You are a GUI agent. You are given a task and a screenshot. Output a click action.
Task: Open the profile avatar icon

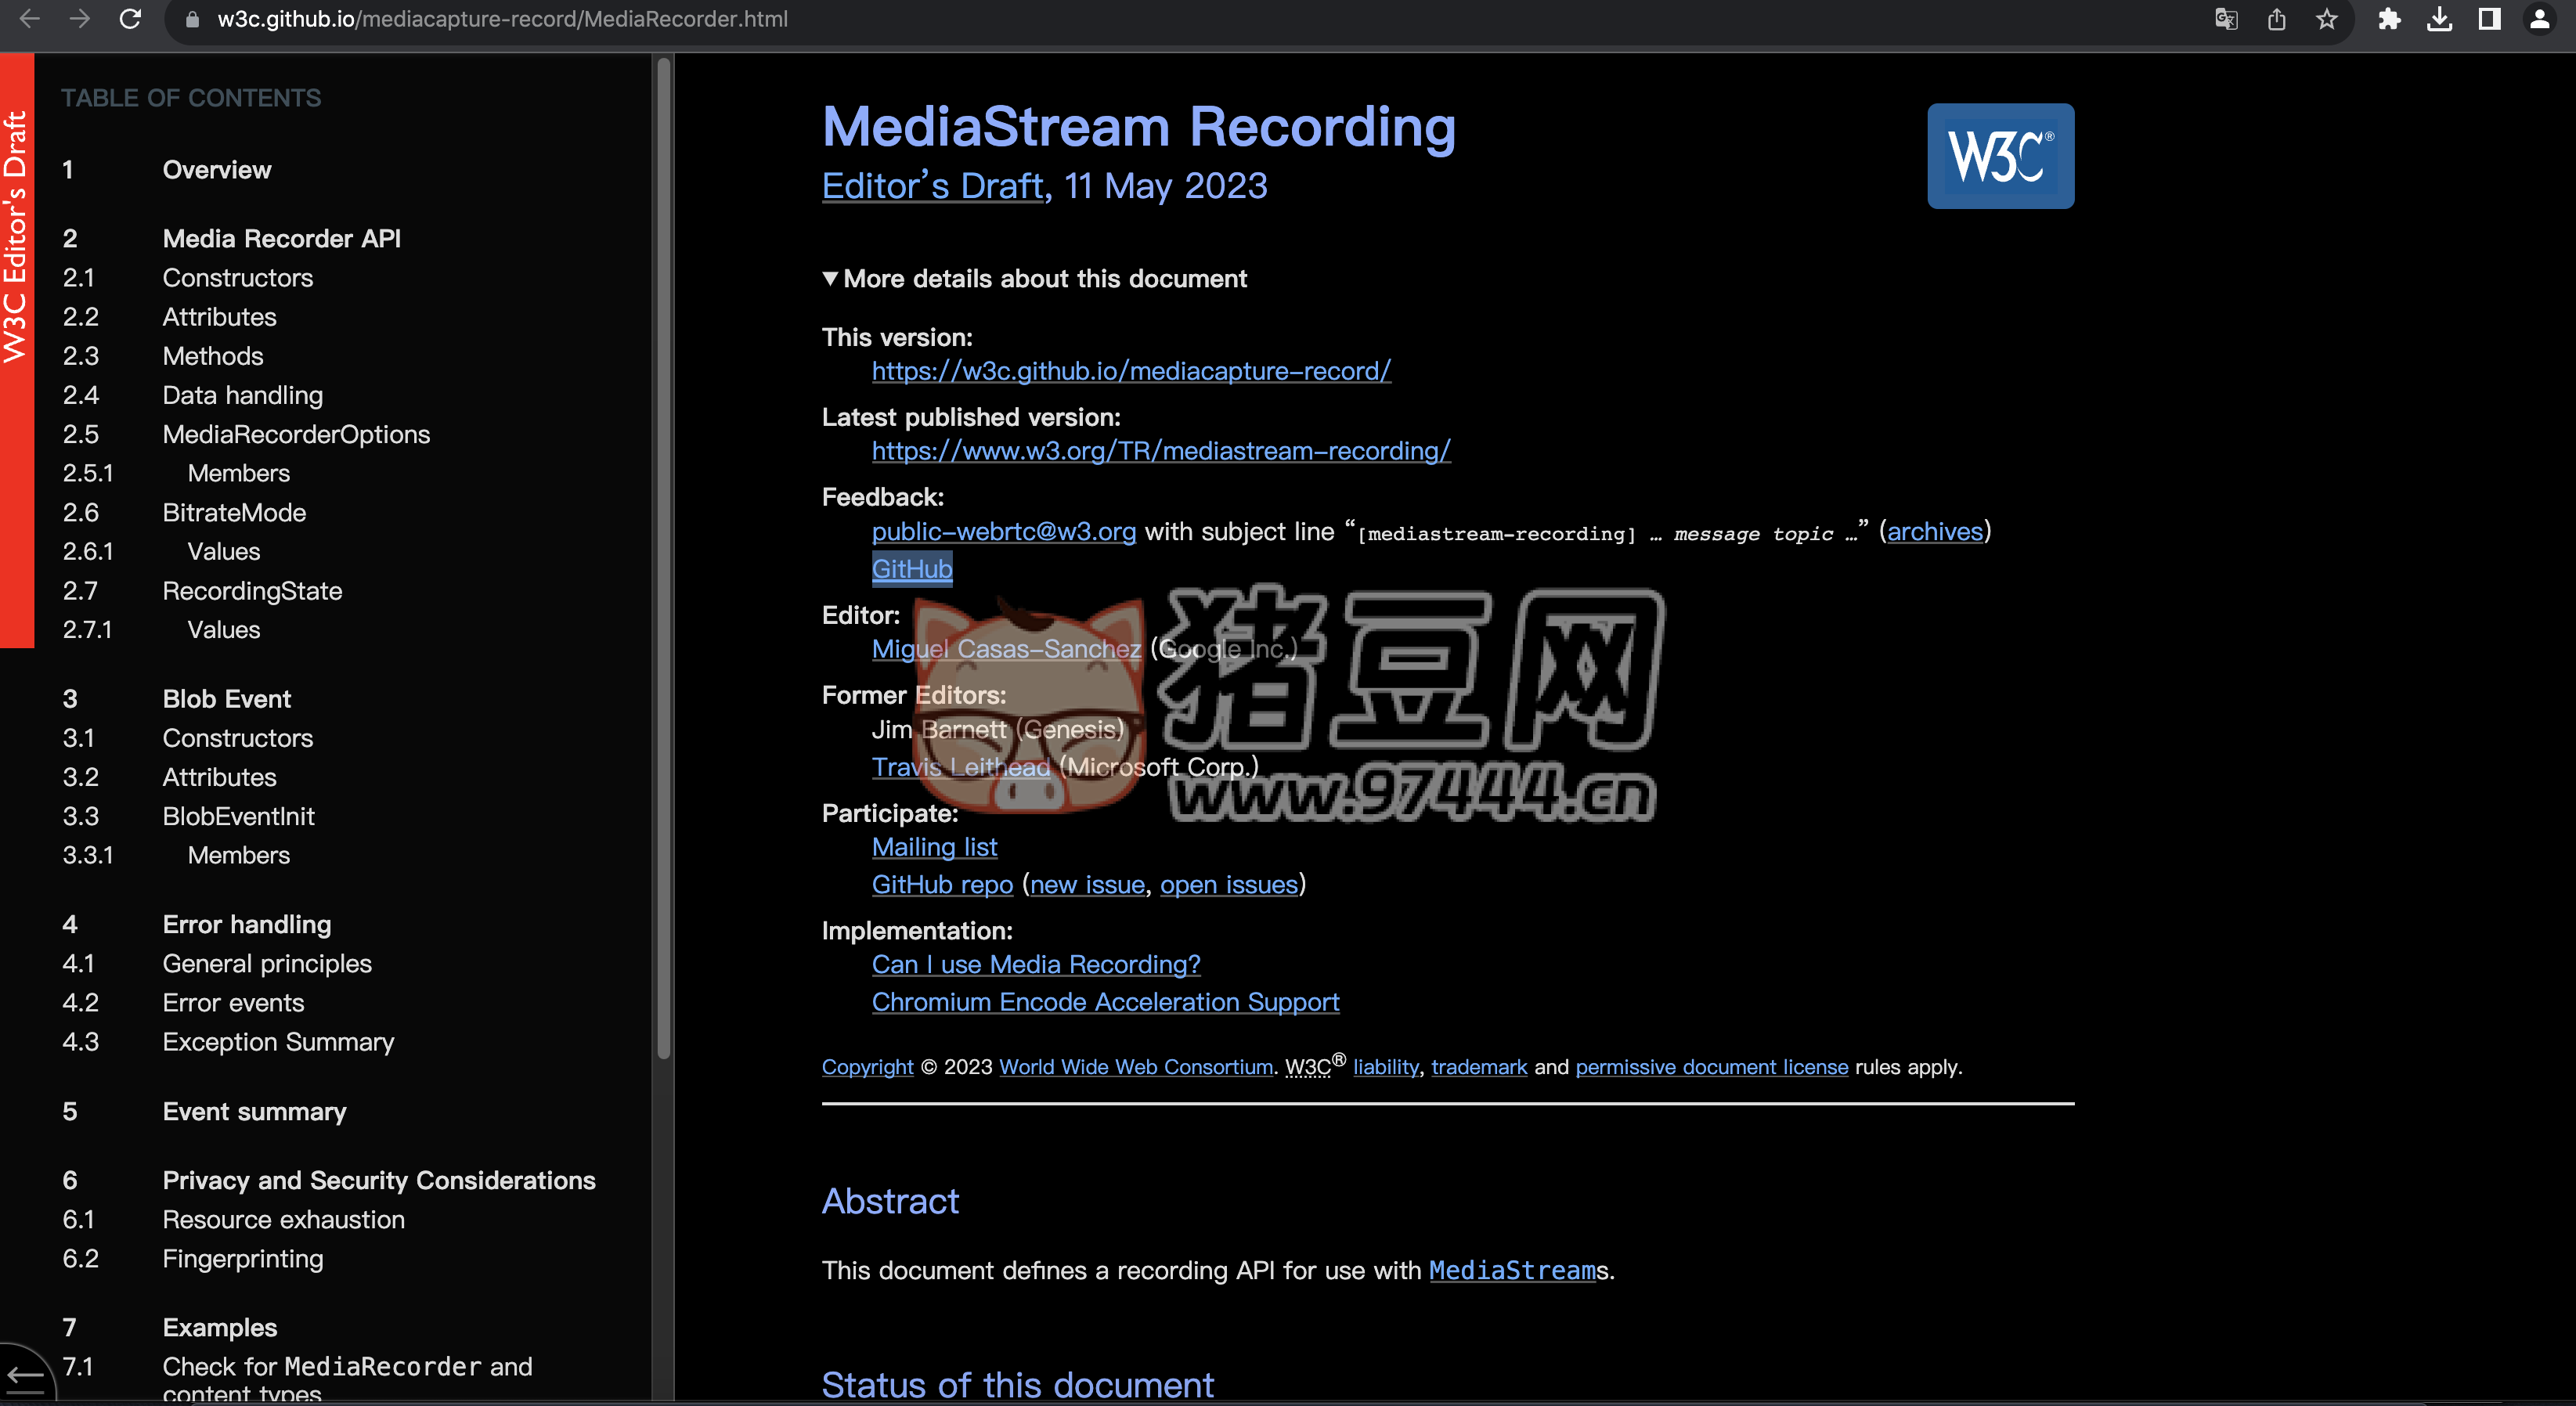click(2539, 19)
